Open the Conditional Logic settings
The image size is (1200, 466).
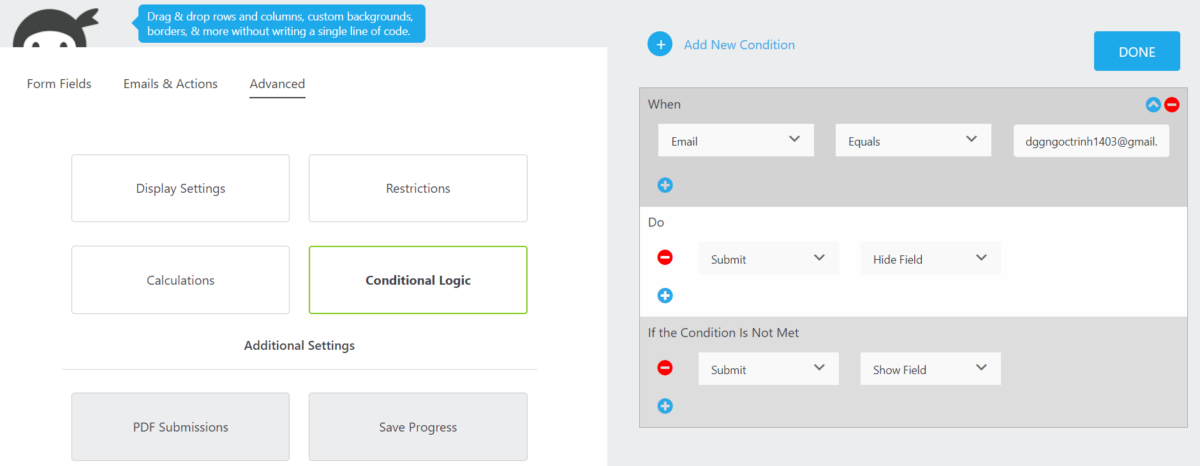[418, 280]
